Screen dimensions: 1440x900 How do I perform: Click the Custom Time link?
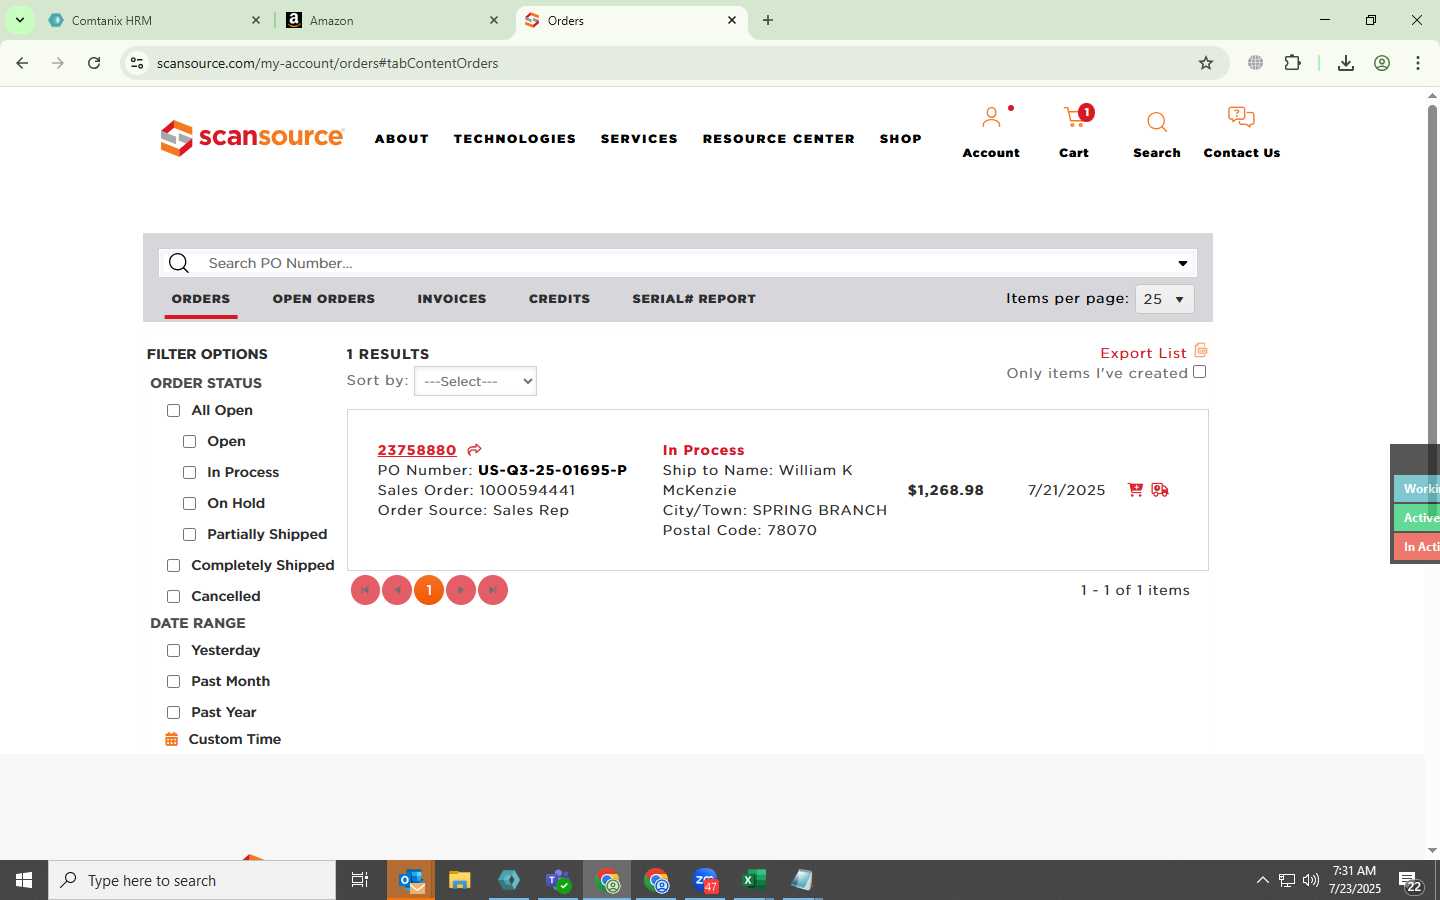(x=235, y=739)
